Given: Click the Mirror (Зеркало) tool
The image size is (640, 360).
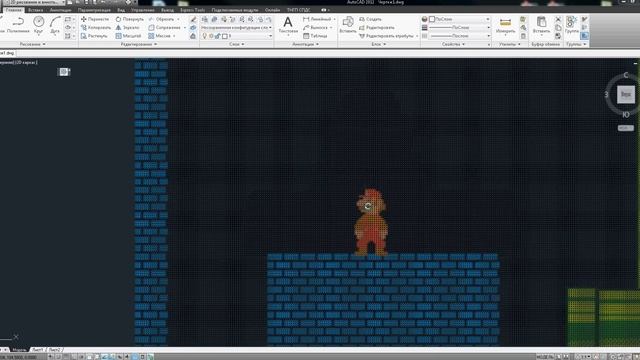Looking at the screenshot, I should (127, 27).
